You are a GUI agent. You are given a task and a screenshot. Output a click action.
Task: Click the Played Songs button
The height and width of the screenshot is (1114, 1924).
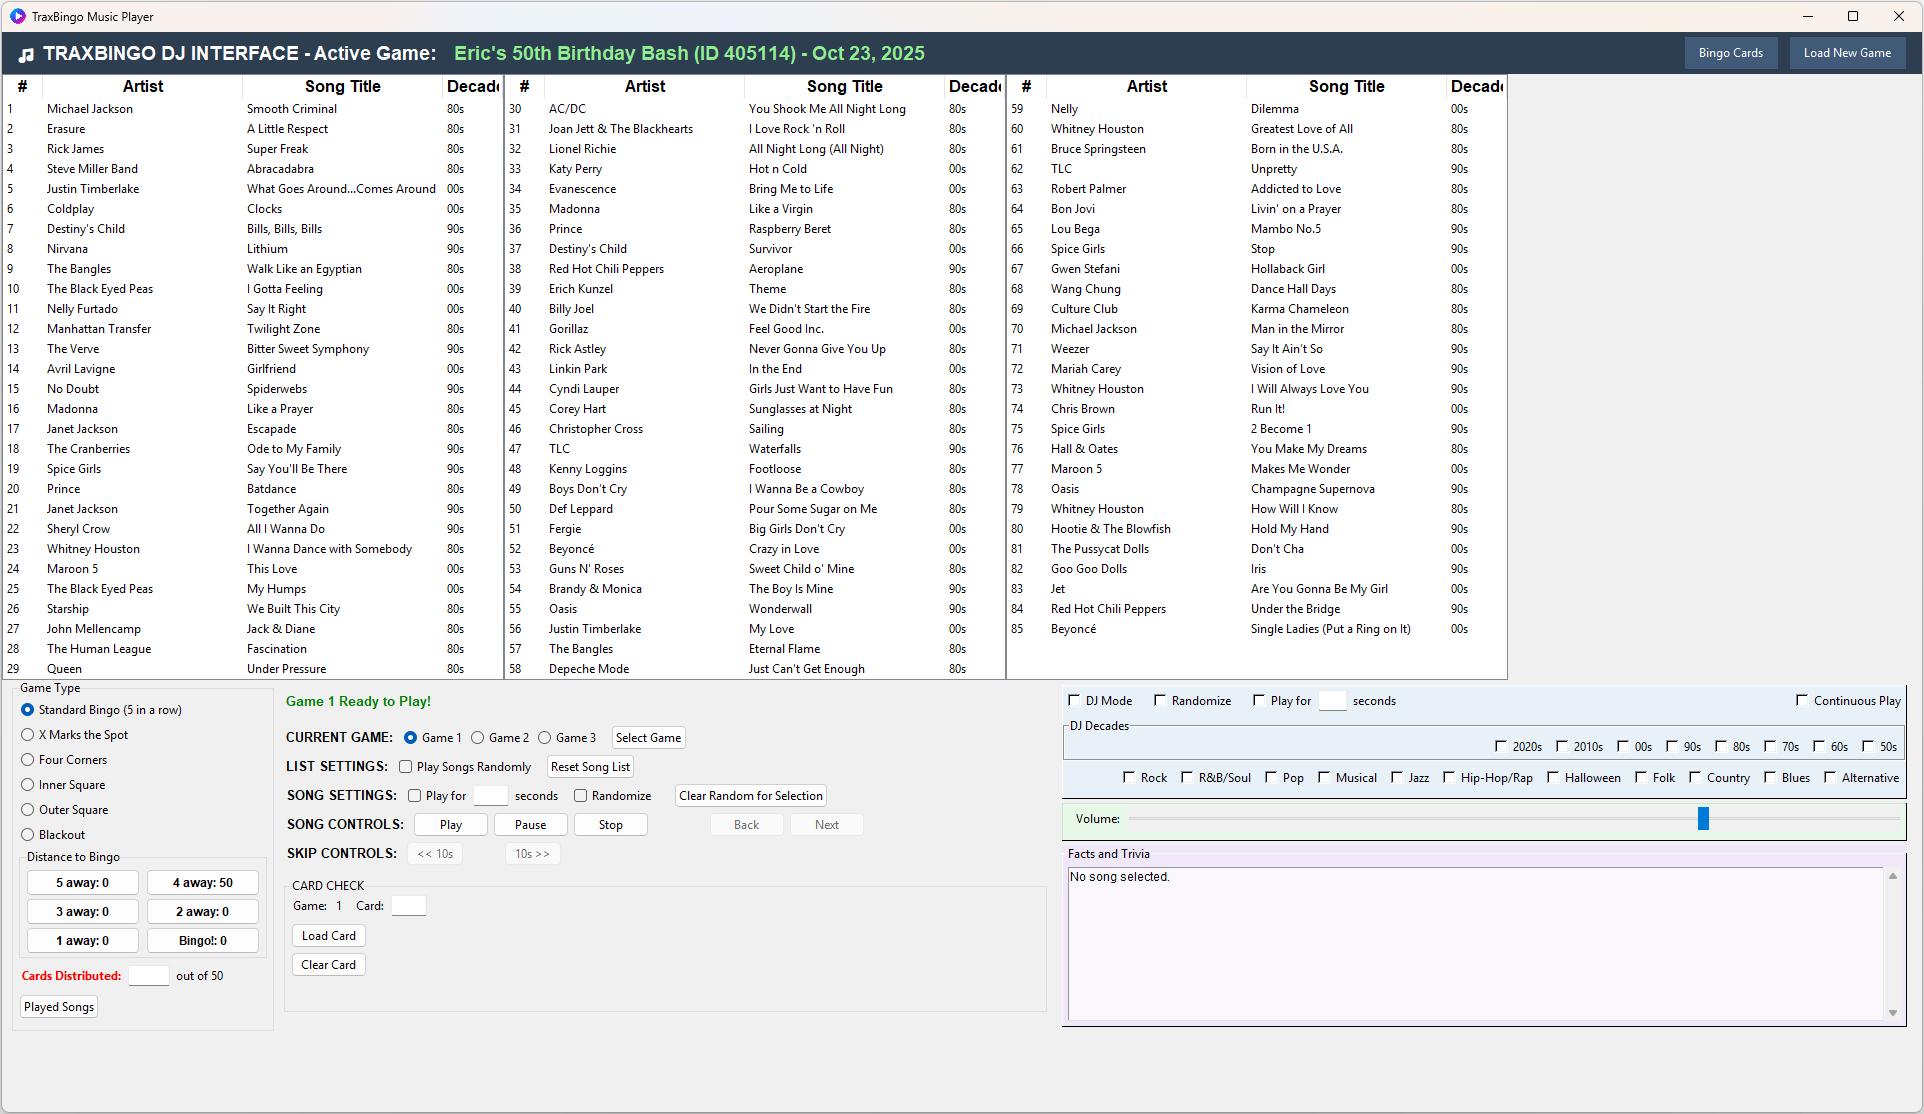(x=59, y=1007)
